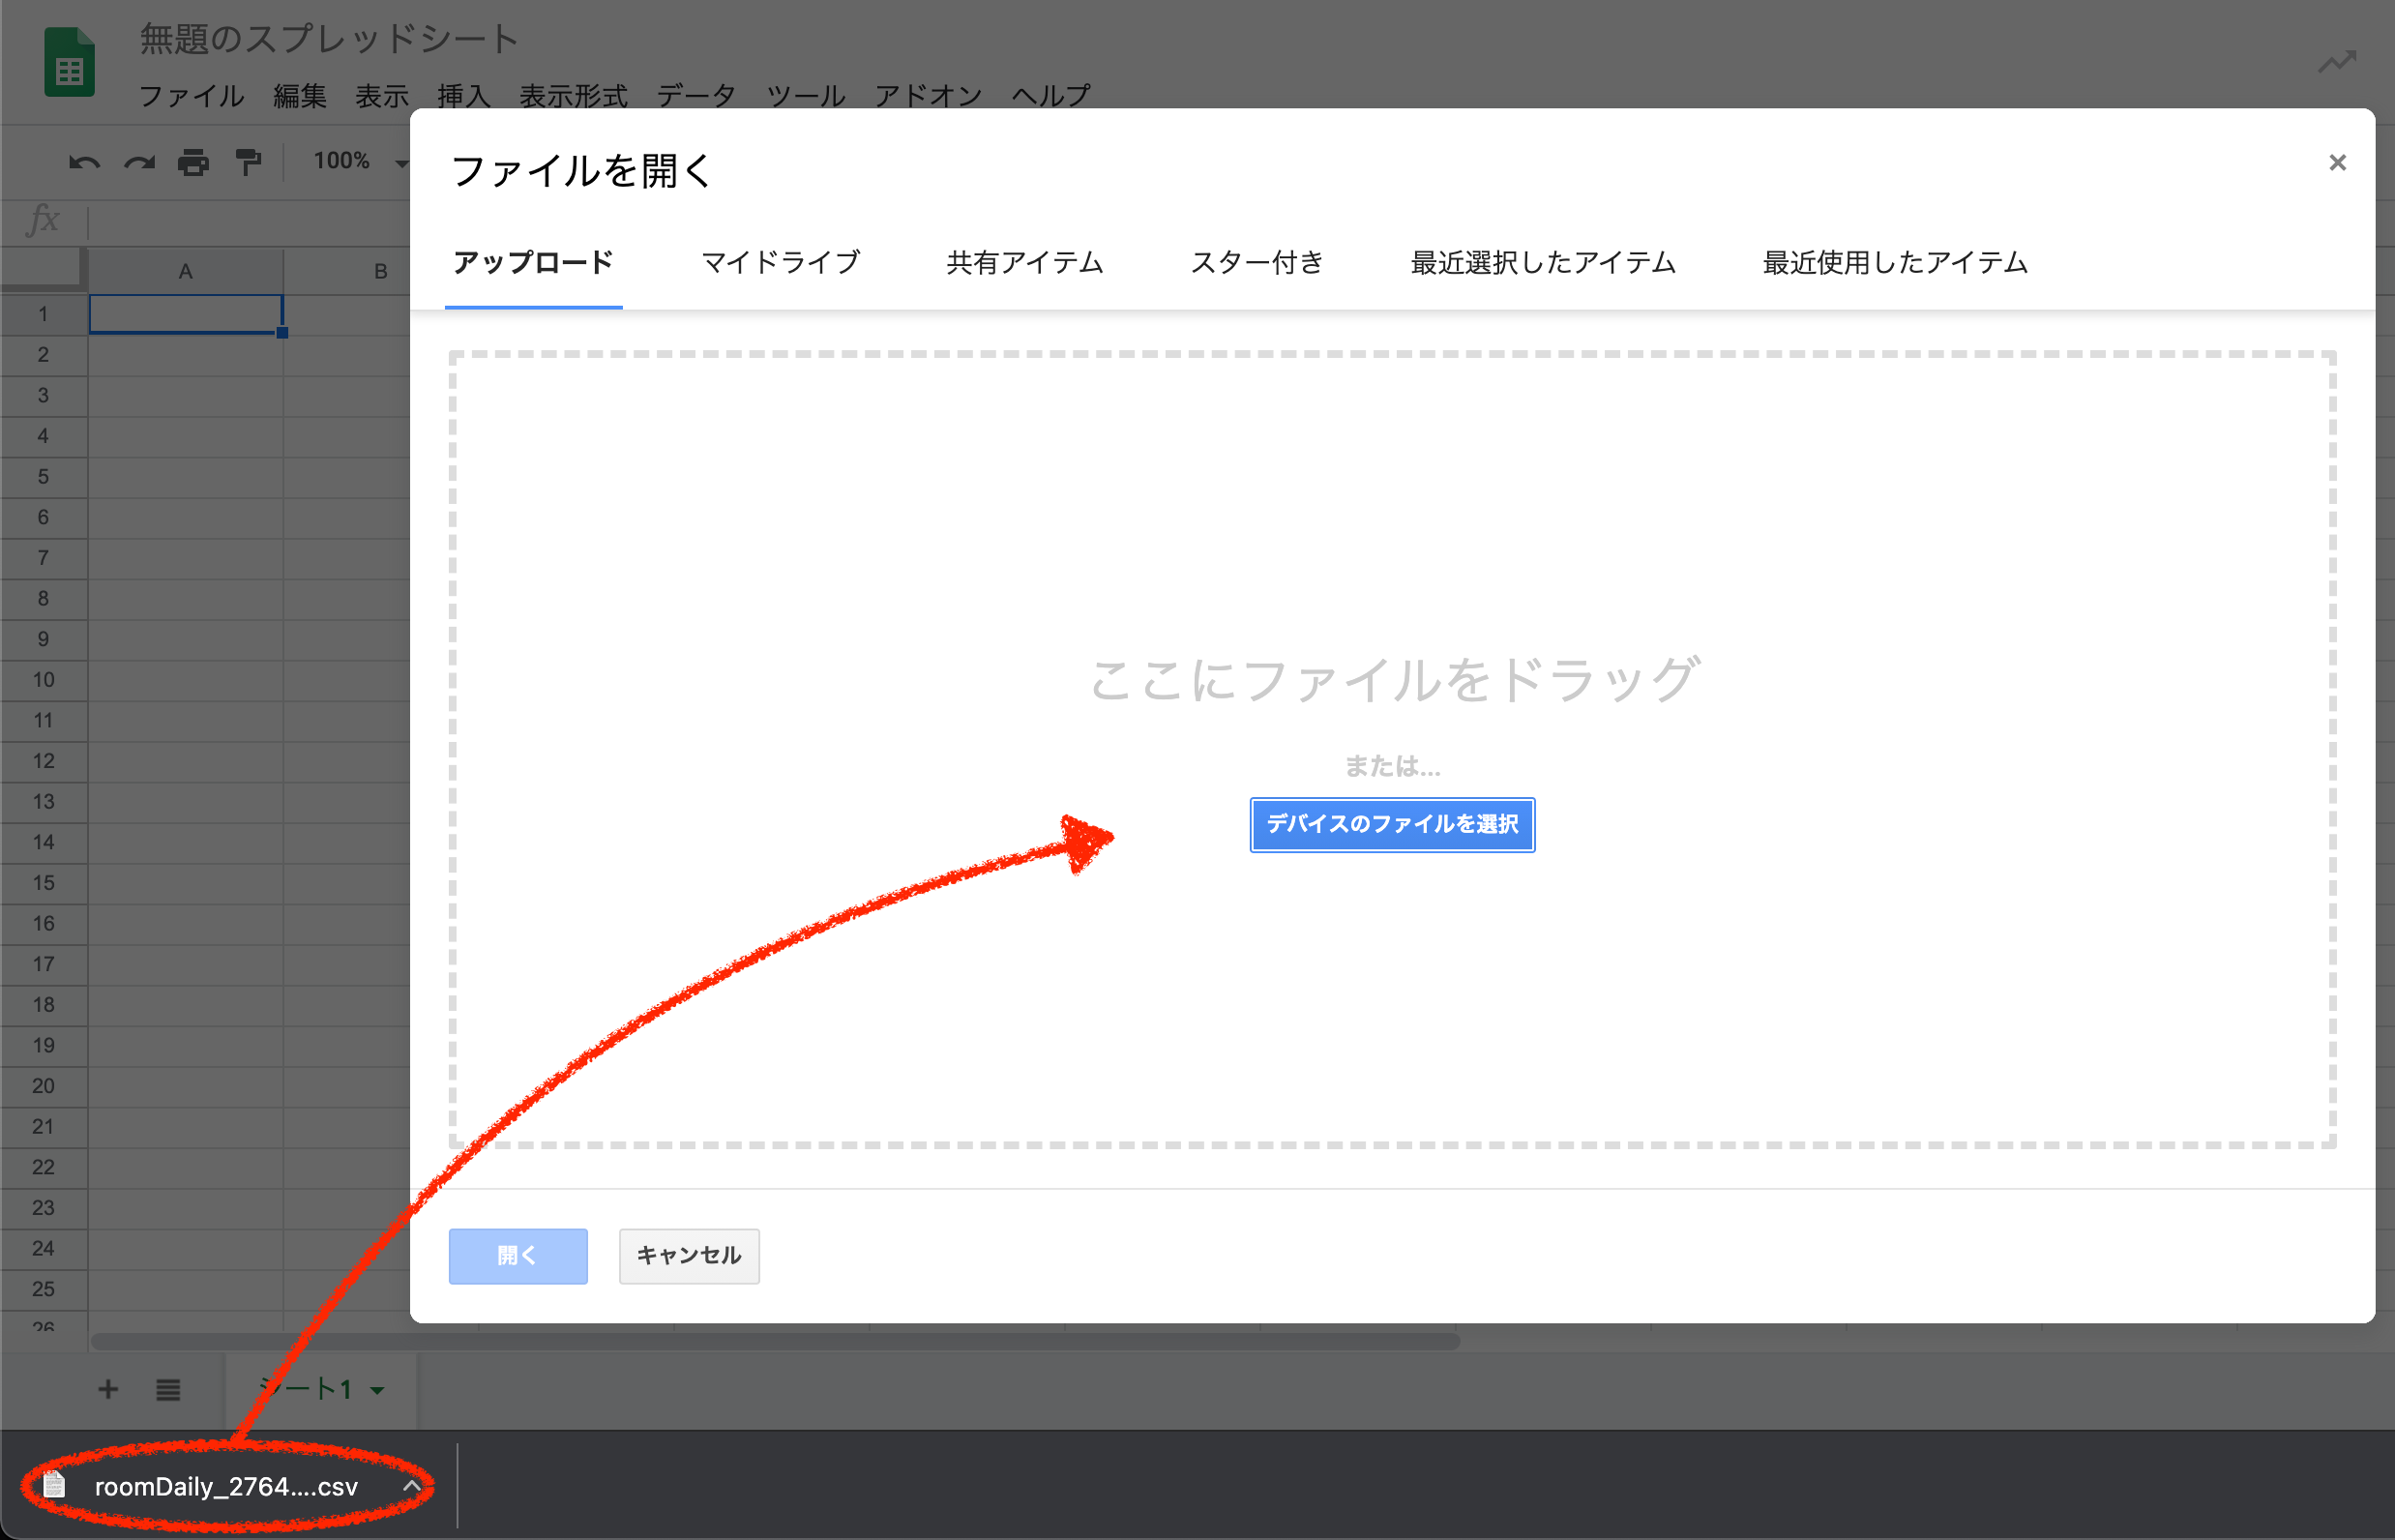
Task: Switch to the 共有アイテム tab
Action: (x=1024, y=263)
